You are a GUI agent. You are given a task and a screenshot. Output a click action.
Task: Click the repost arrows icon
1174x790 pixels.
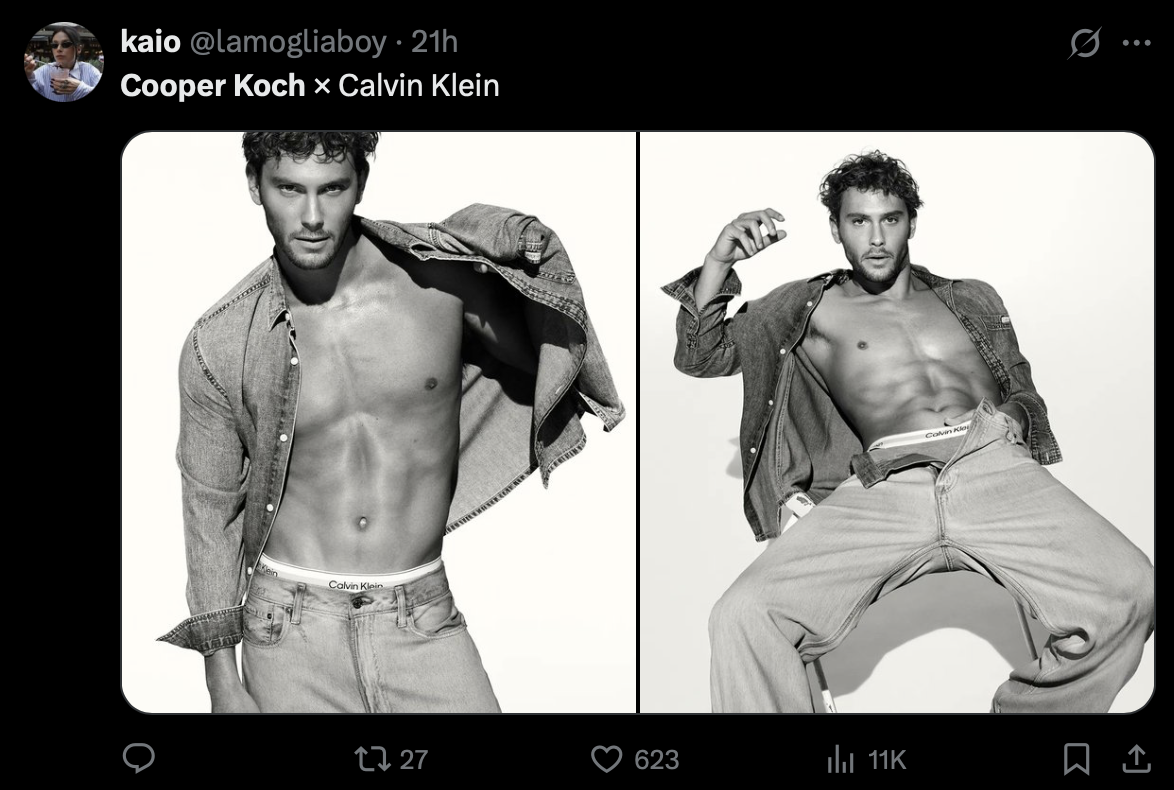coord(371,759)
